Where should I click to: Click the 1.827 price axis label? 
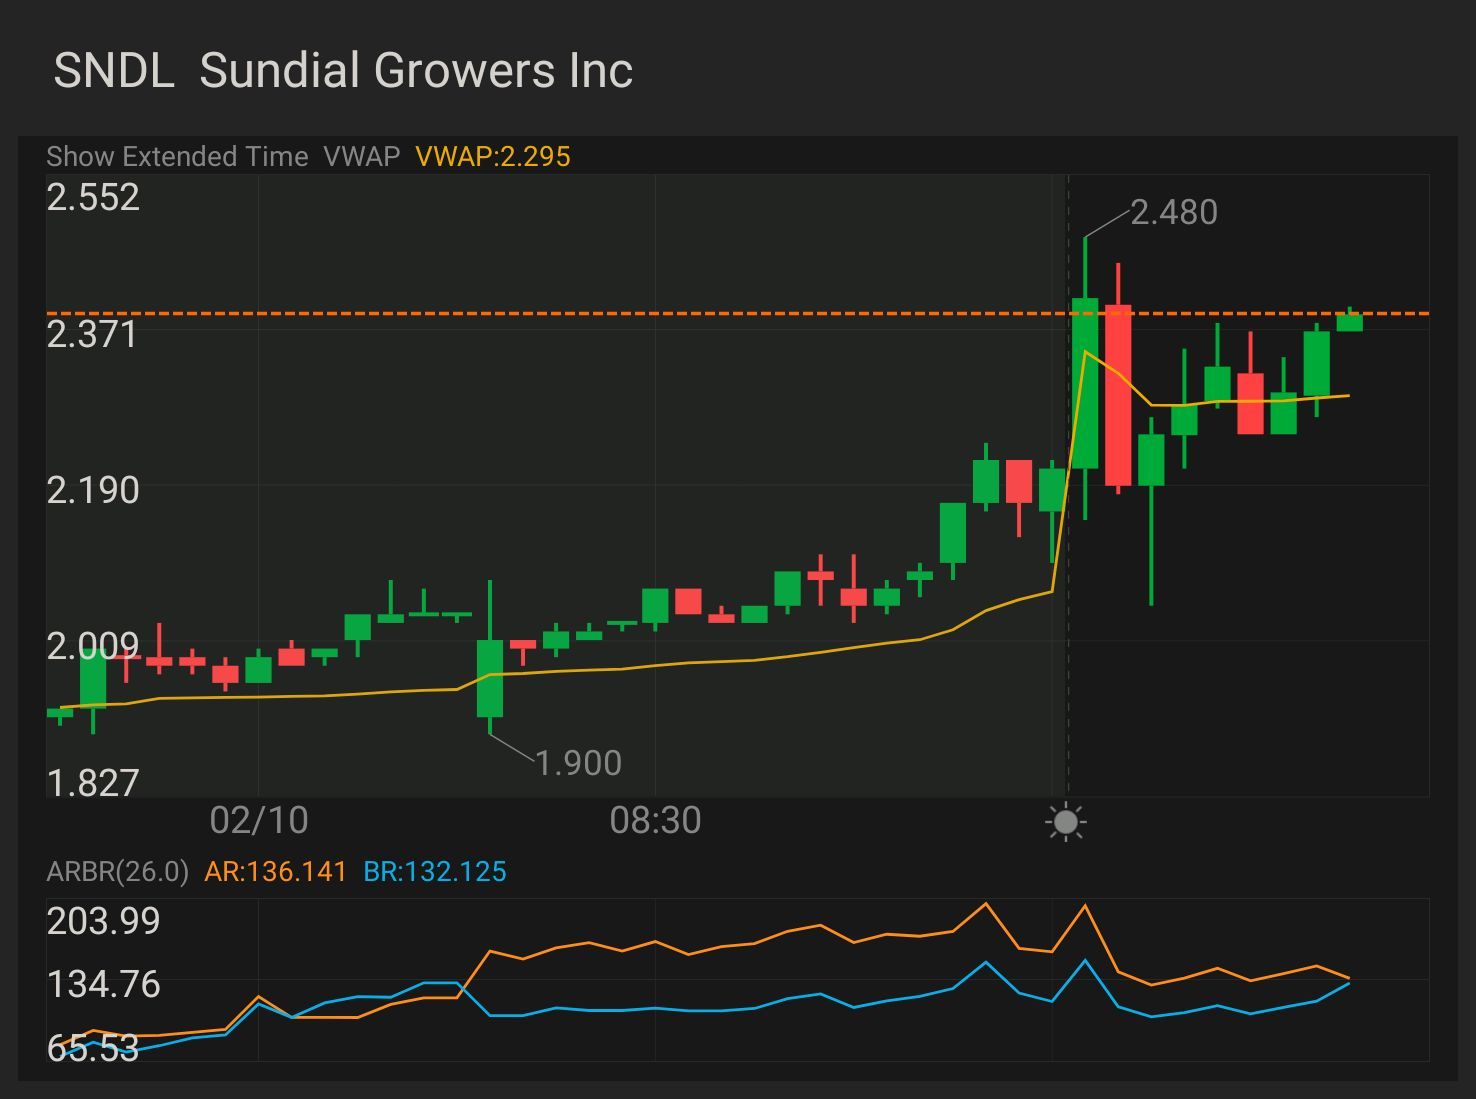(x=93, y=782)
